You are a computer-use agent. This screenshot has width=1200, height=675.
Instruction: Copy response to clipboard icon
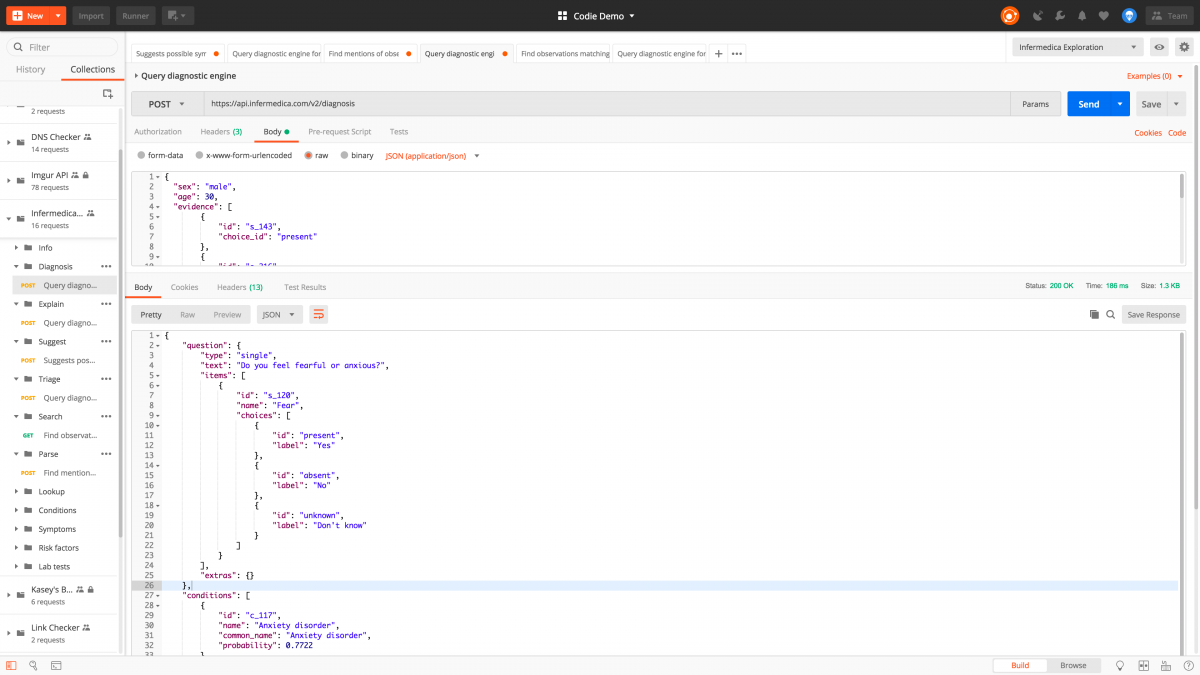coord(1094,314)
